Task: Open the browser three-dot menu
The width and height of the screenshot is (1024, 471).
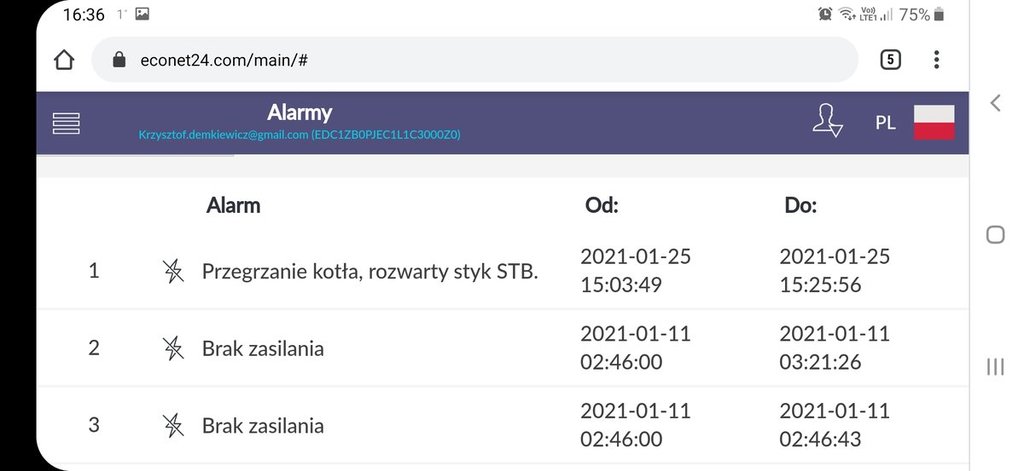Action: tap(936, 60)
